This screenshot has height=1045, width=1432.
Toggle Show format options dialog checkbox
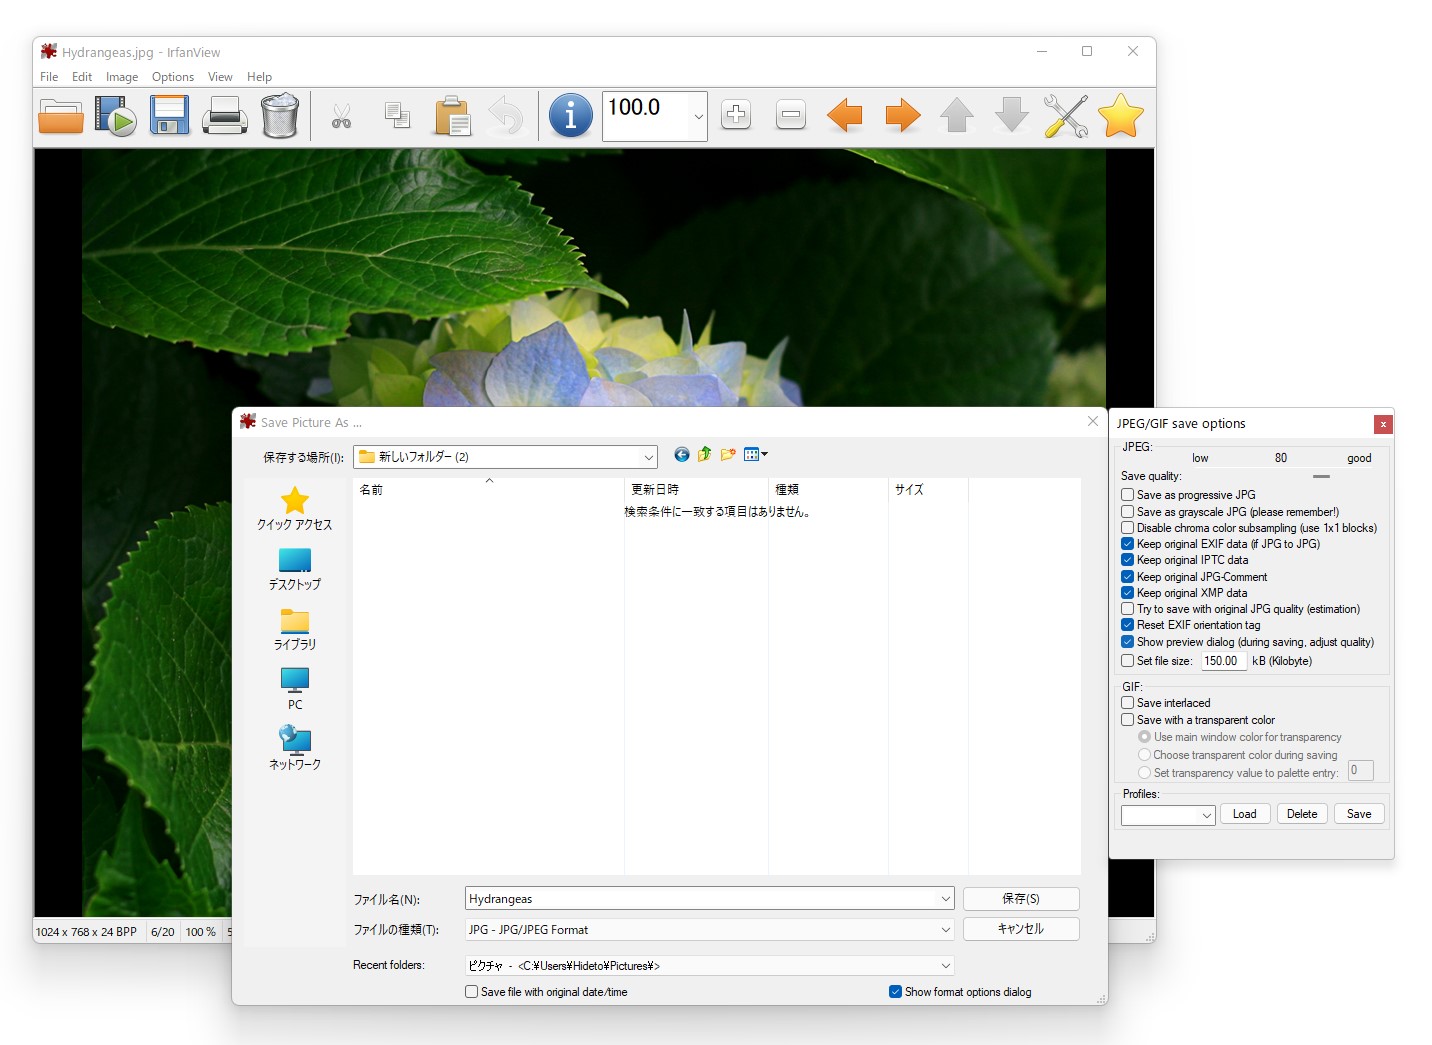coord(895,992)
